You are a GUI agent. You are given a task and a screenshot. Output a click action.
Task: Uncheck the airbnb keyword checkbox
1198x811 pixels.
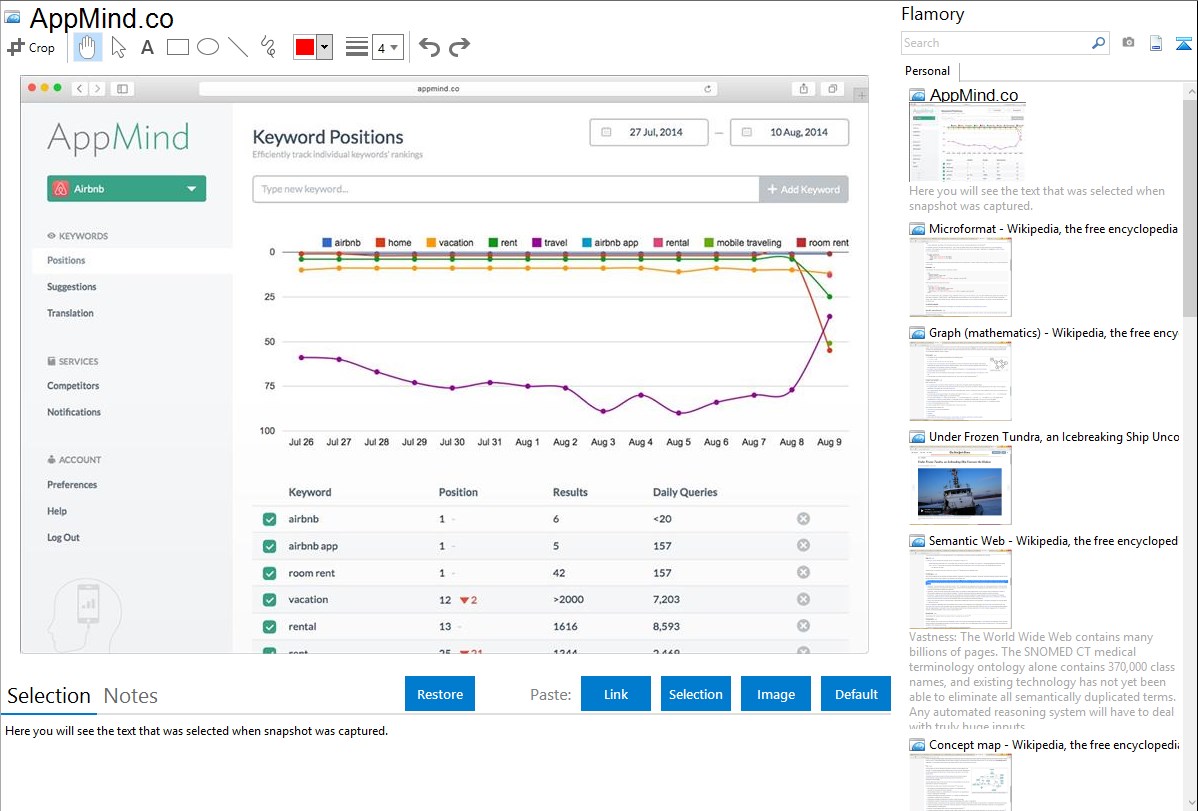[x=269, y=519]
